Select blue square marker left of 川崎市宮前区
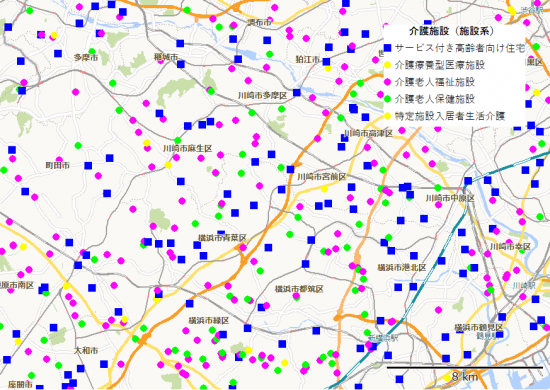The image size is (550, 390). (290, 169)
